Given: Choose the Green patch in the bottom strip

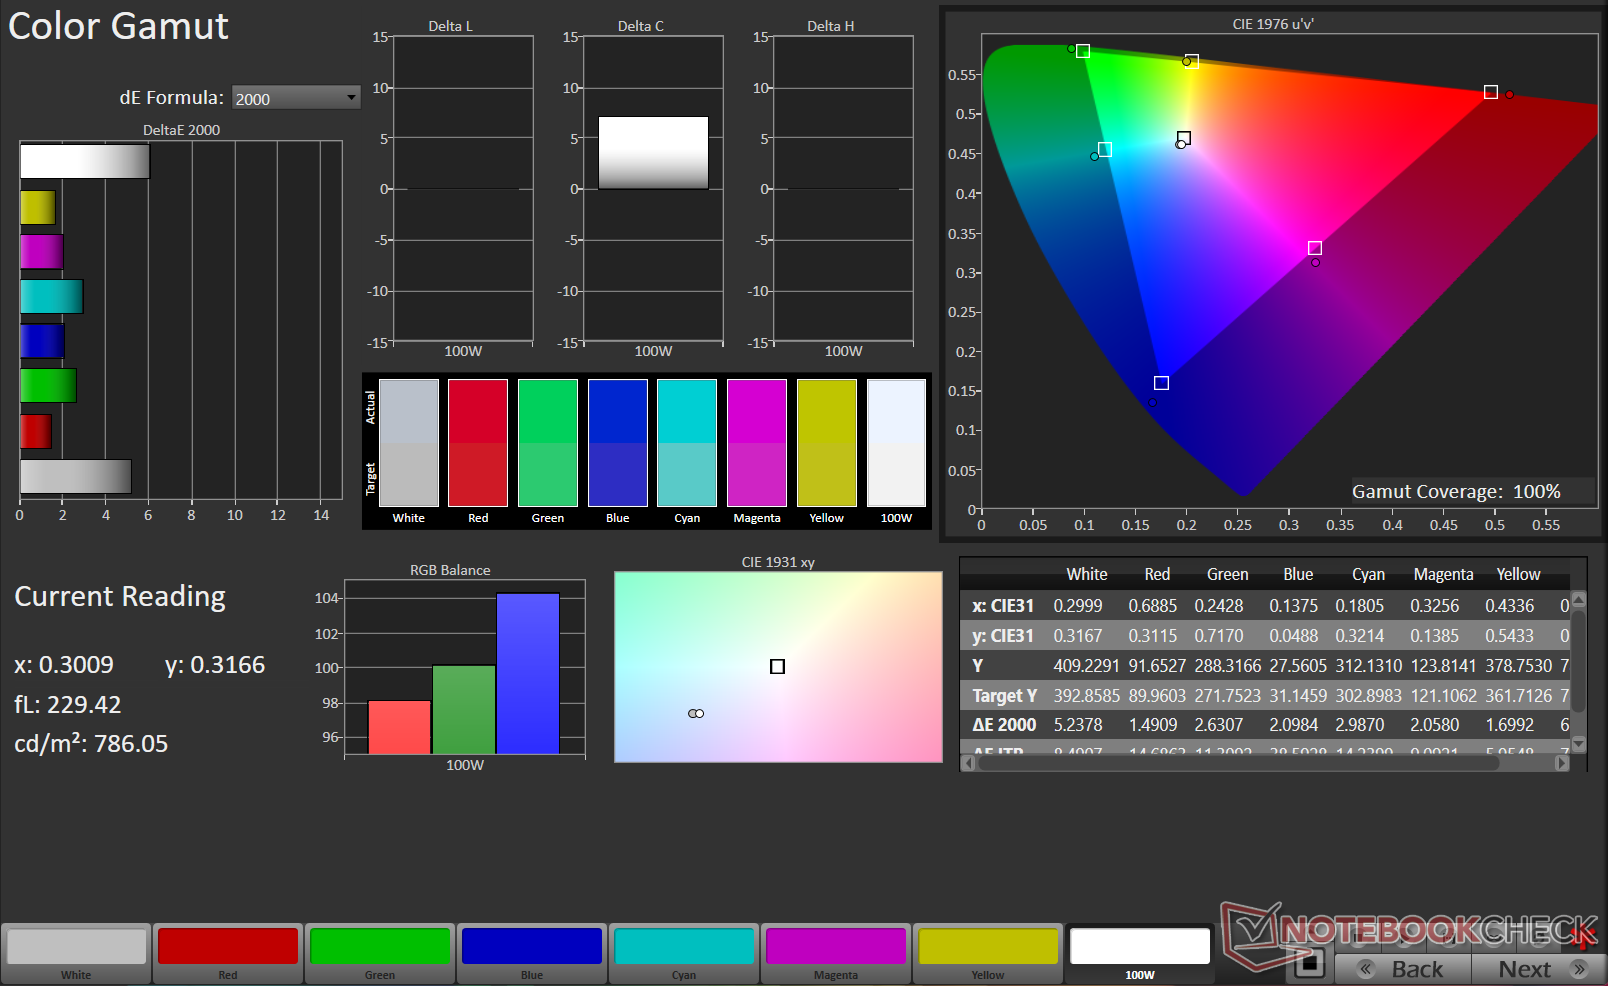Looking at the screenshot, I should pyautogui.click(x=380, y=947).
